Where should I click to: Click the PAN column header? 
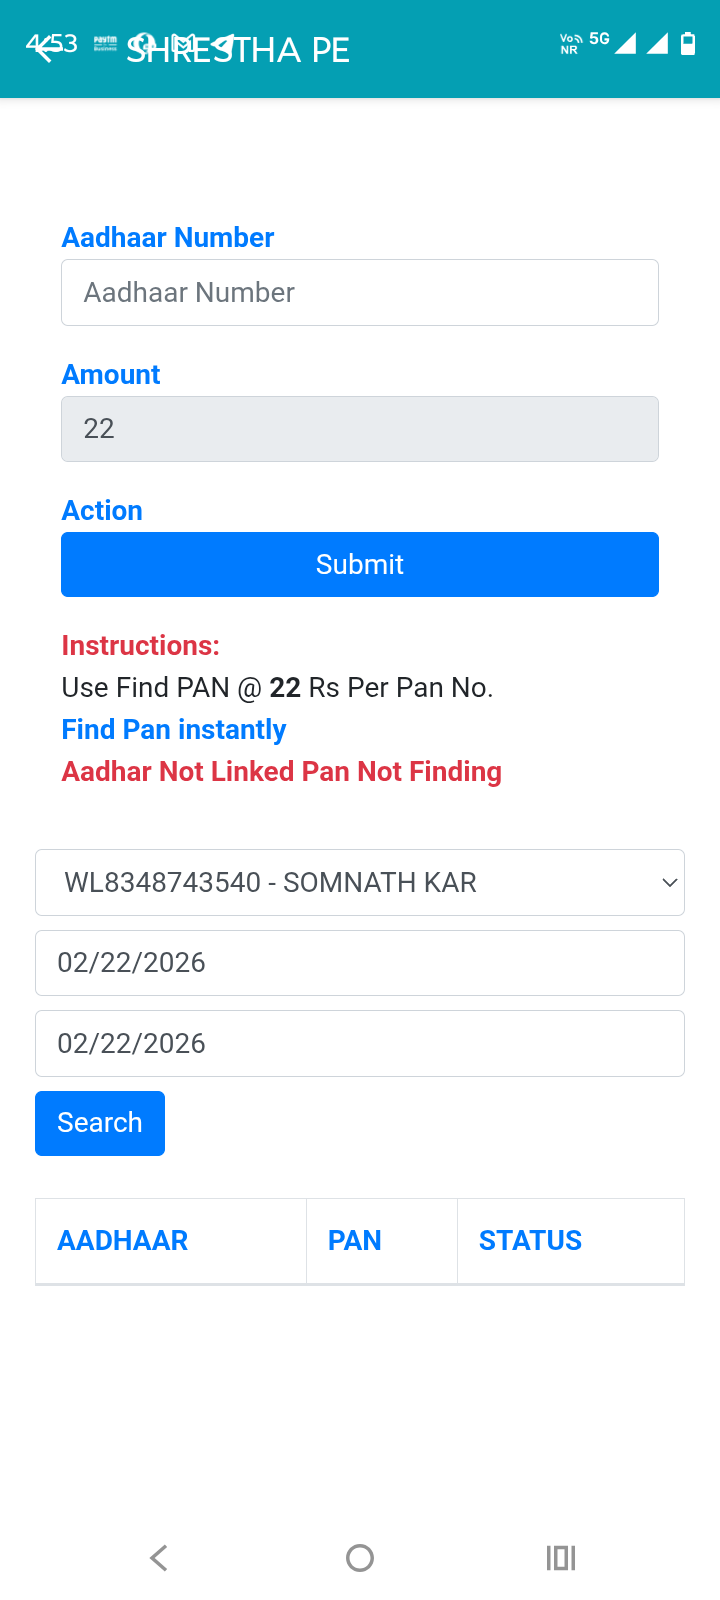point(354,1240)
